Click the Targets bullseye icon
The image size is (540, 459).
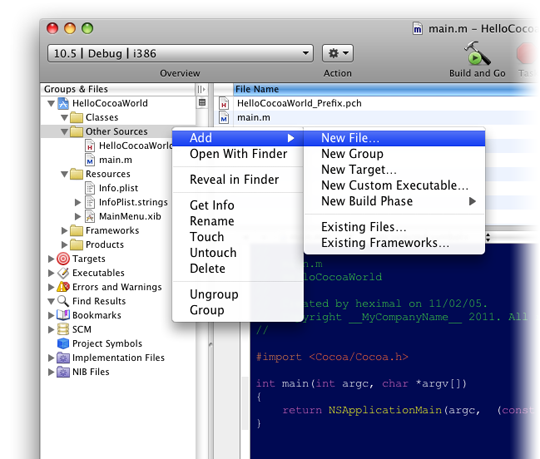(63, 259)
